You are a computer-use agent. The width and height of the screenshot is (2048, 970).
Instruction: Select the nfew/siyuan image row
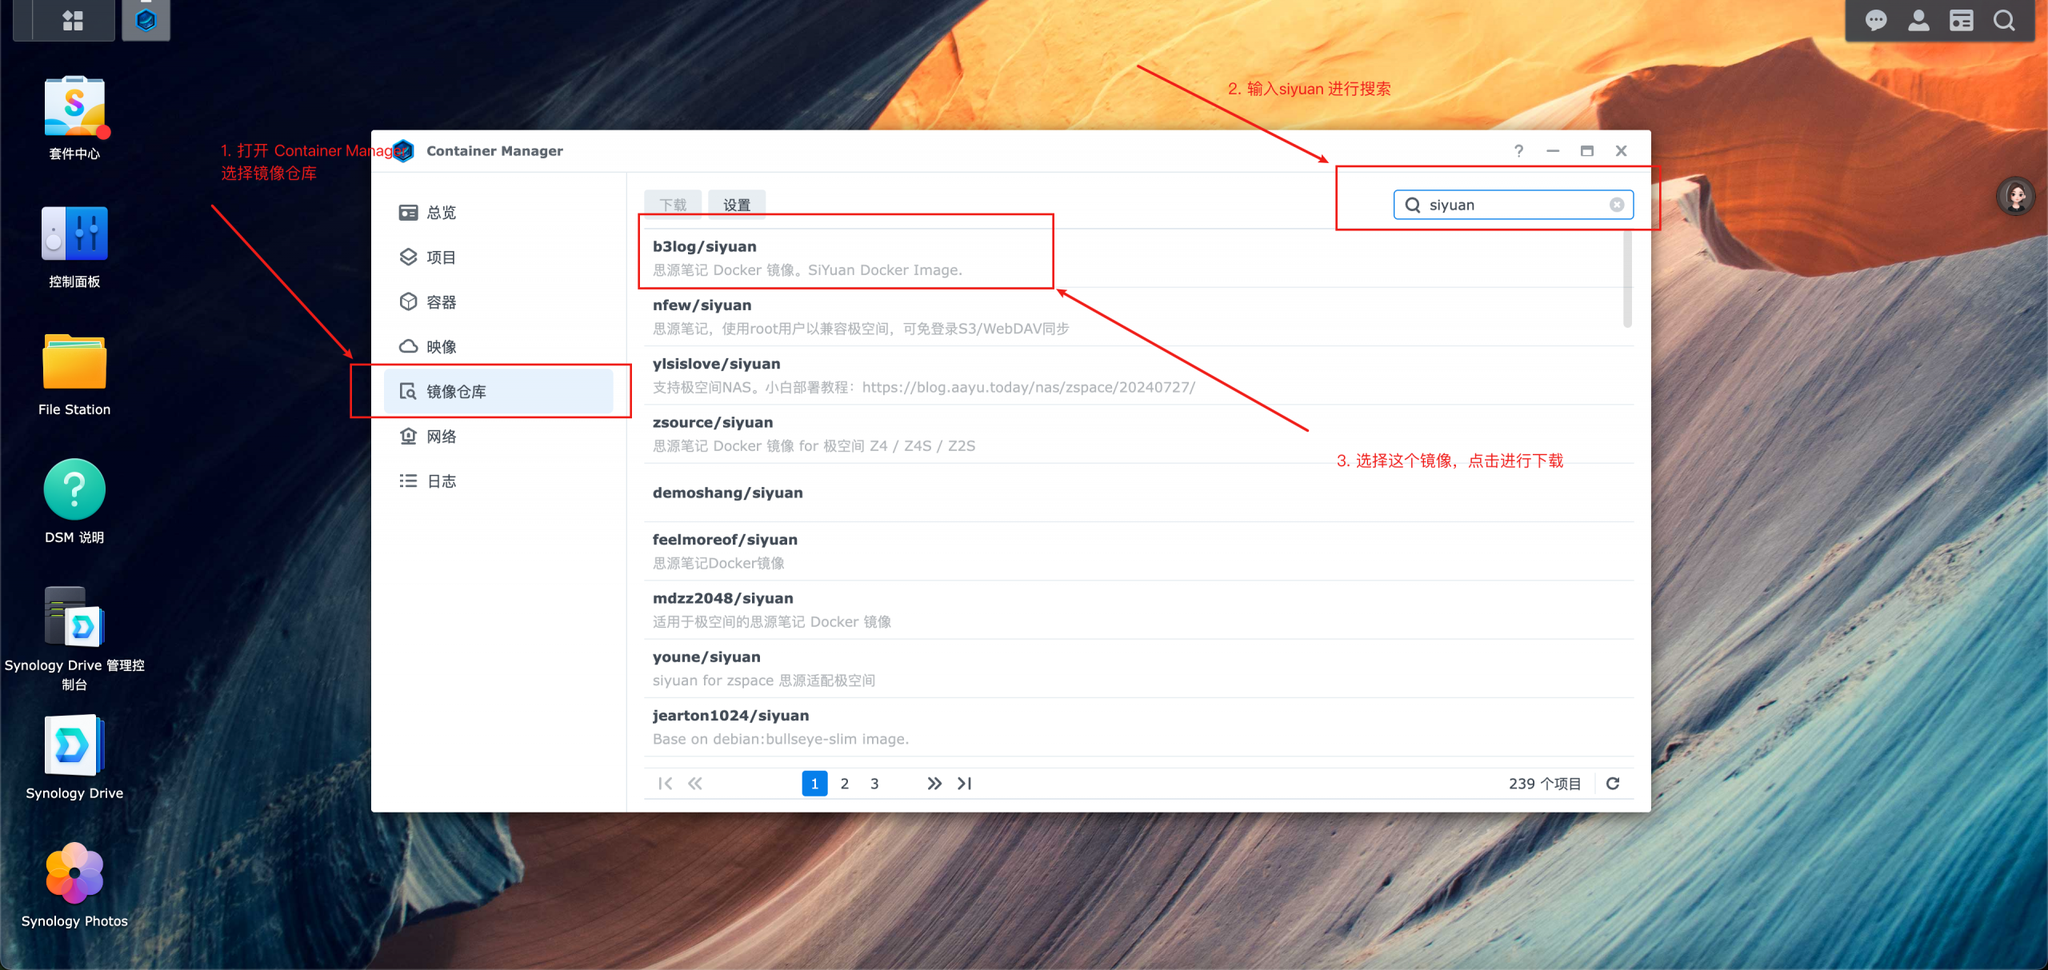1138,317
